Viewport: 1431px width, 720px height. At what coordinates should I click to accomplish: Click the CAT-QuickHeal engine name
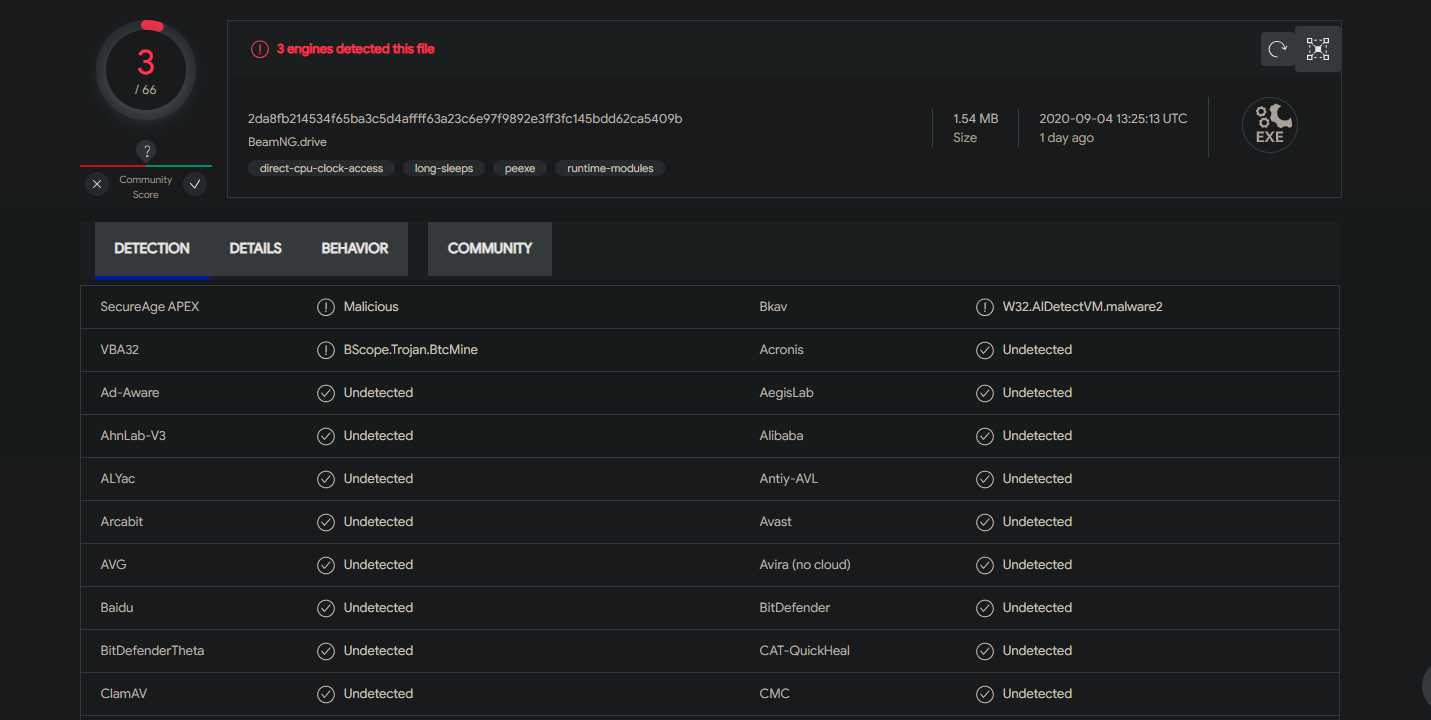coord(805,651)
